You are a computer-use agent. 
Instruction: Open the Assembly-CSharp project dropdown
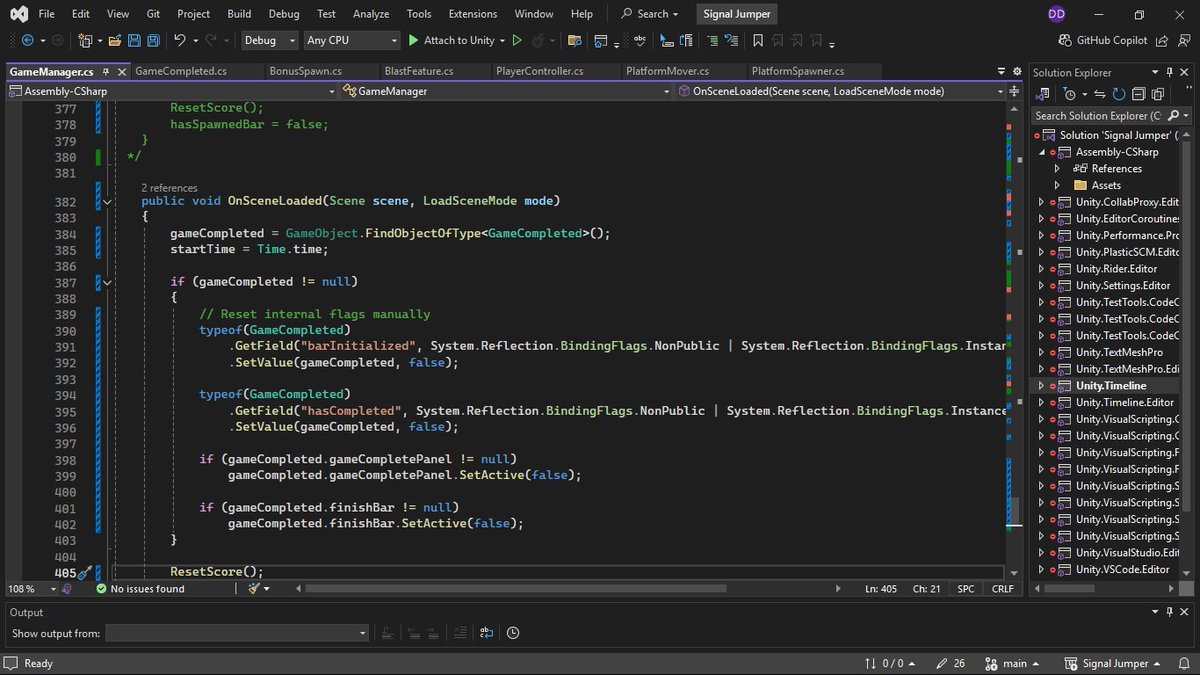pos(172,91)
